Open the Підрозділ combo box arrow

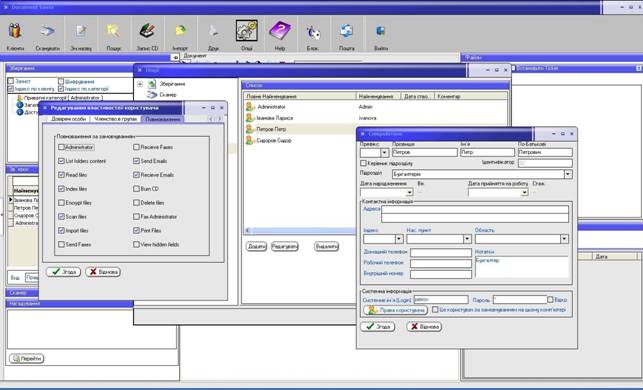(x=568, y=174)
